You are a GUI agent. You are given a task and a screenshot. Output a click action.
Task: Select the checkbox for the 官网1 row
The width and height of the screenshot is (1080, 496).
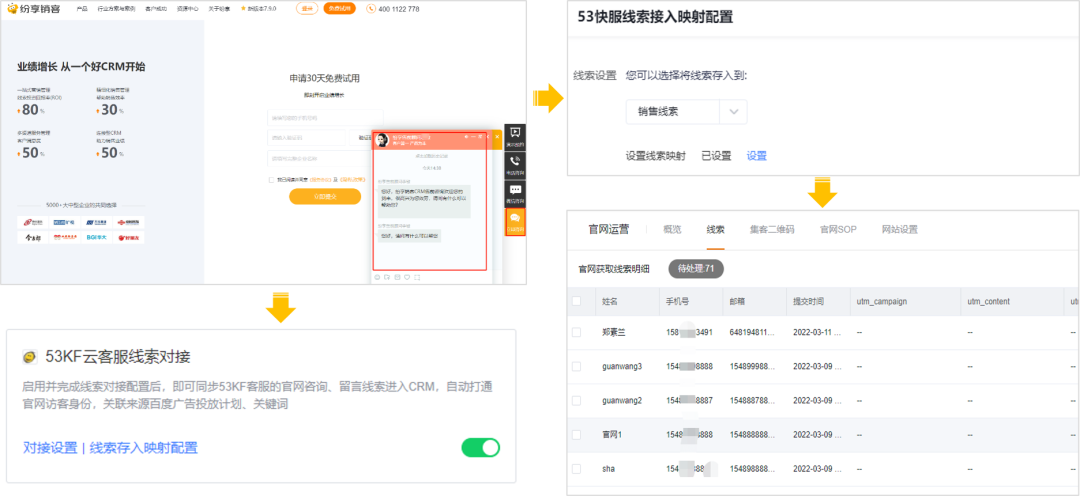click(x=577, y=435)
